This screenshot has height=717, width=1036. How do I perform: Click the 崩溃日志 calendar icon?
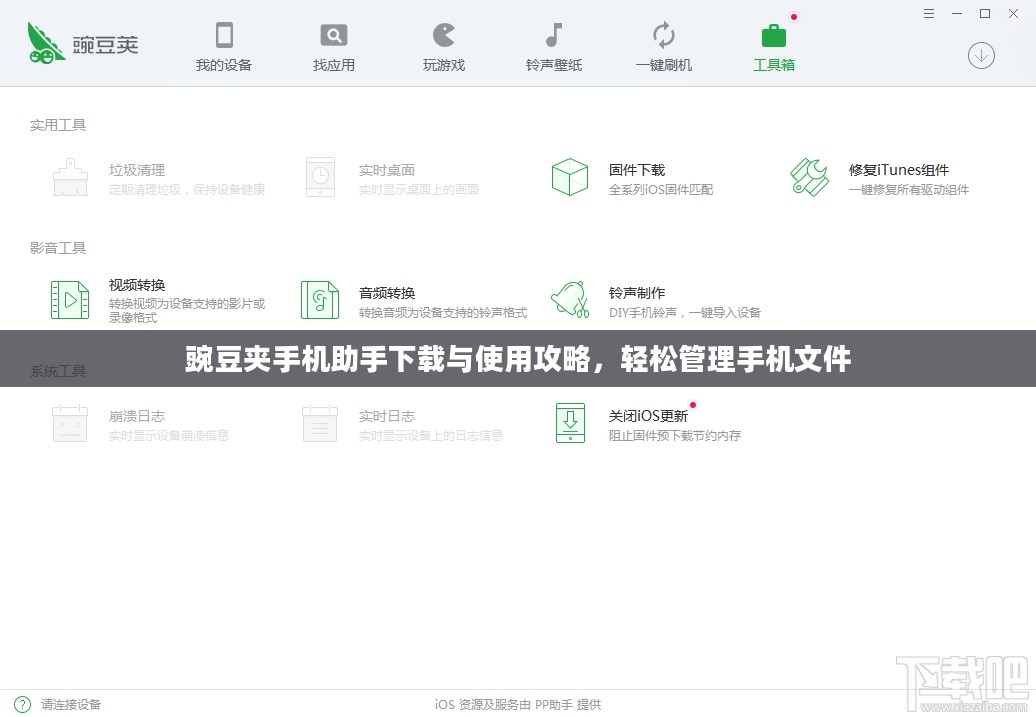[x=70, y=423]
